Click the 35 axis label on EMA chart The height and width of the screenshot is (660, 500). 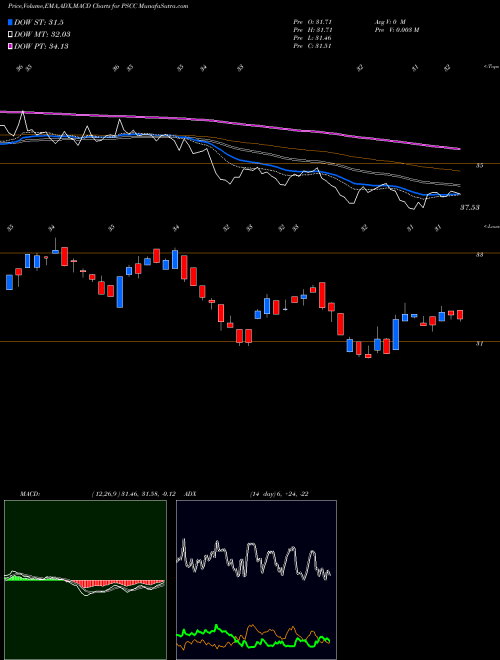point(479,166)
